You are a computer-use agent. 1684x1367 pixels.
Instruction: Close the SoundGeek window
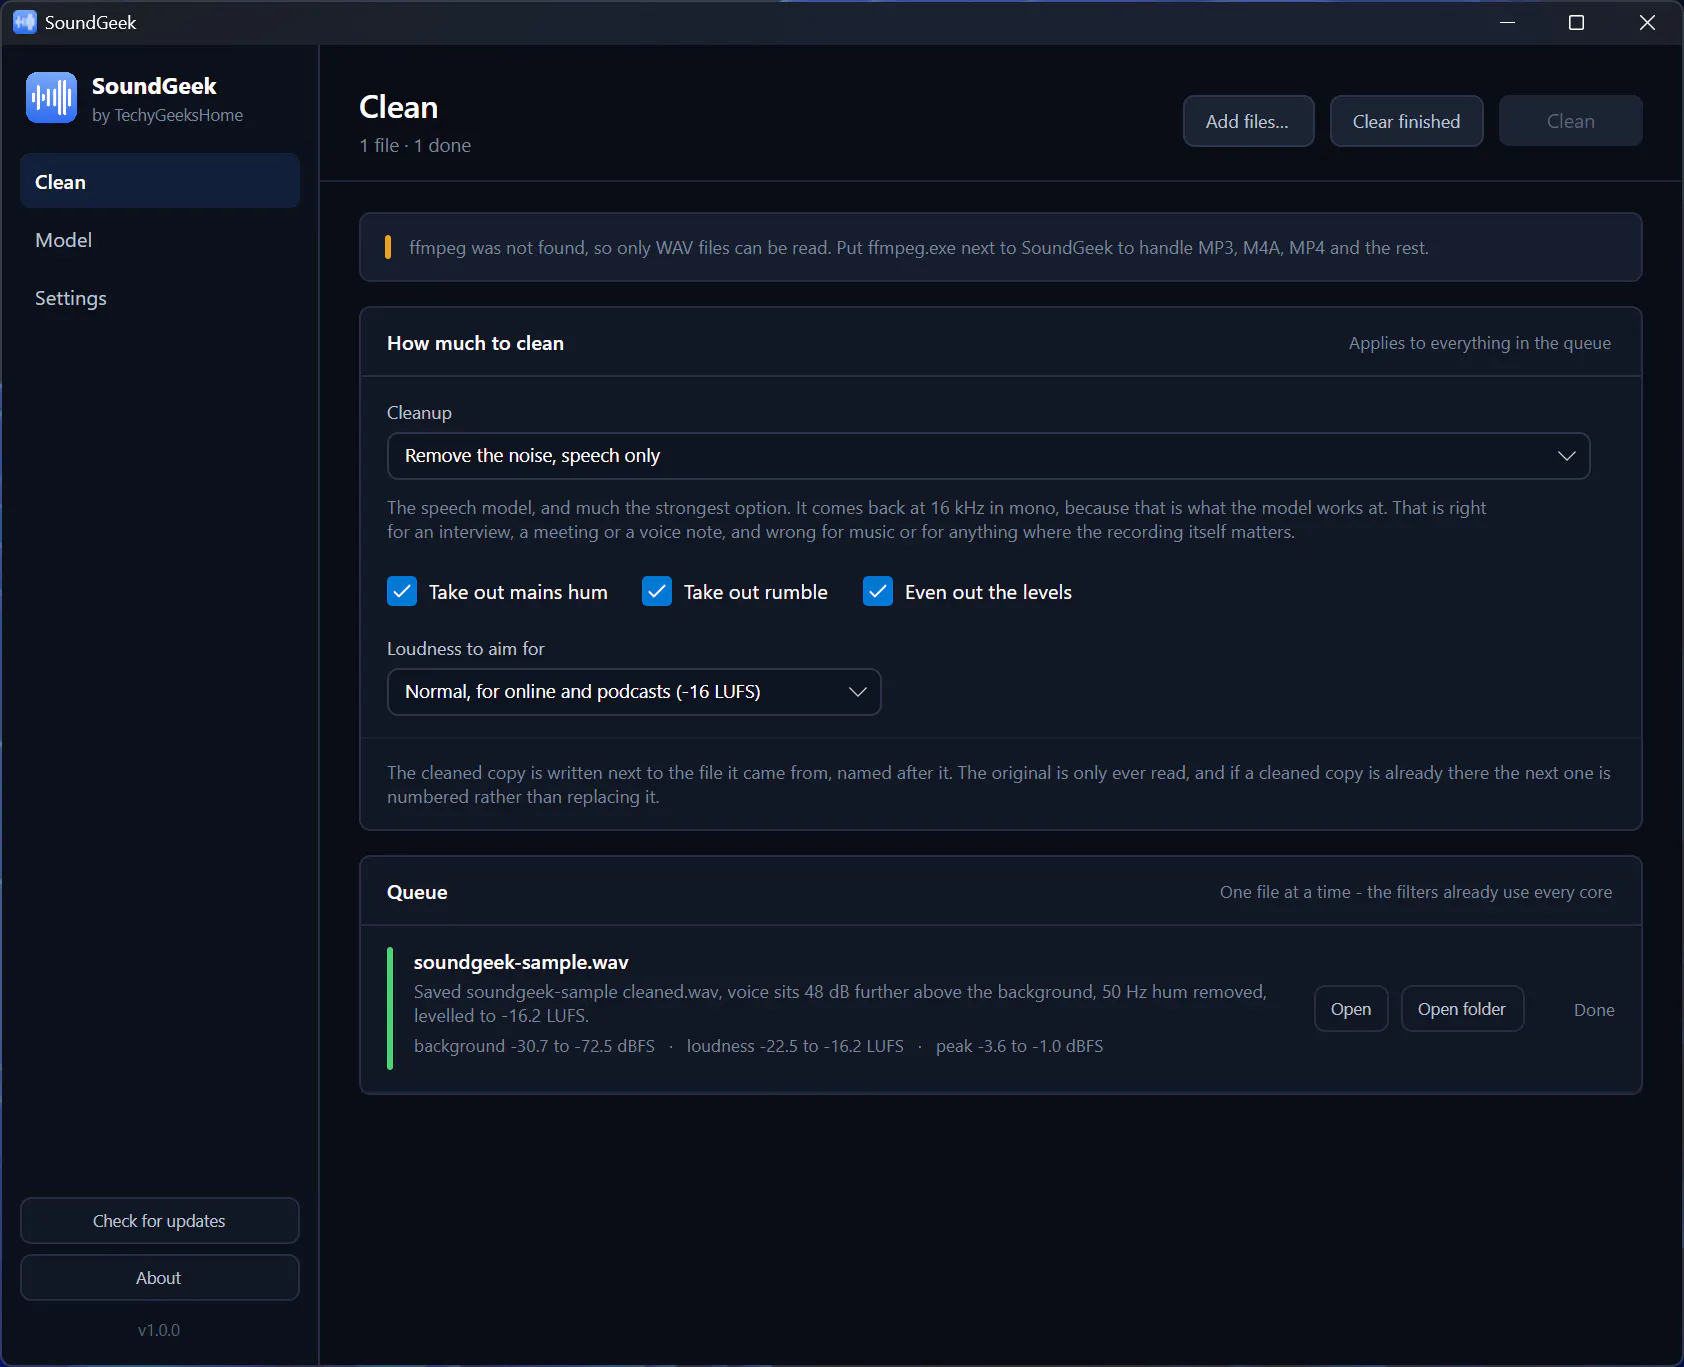(x=1647, y=22)
